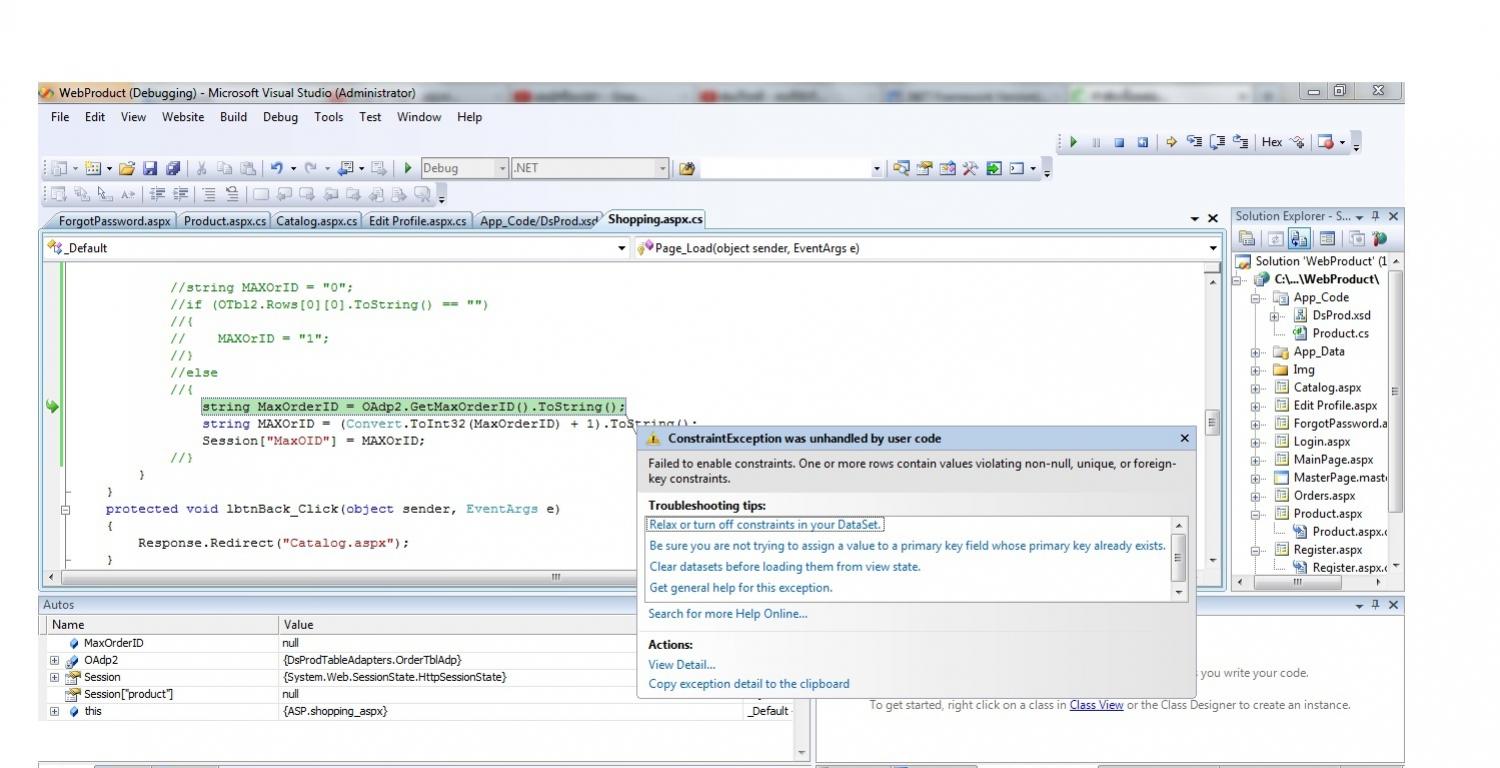Screen dimensions: 1500x768
Task: Open the Breakpoints window dropdown arrow
Action: pyautogui.click(x=1342, y=142)
